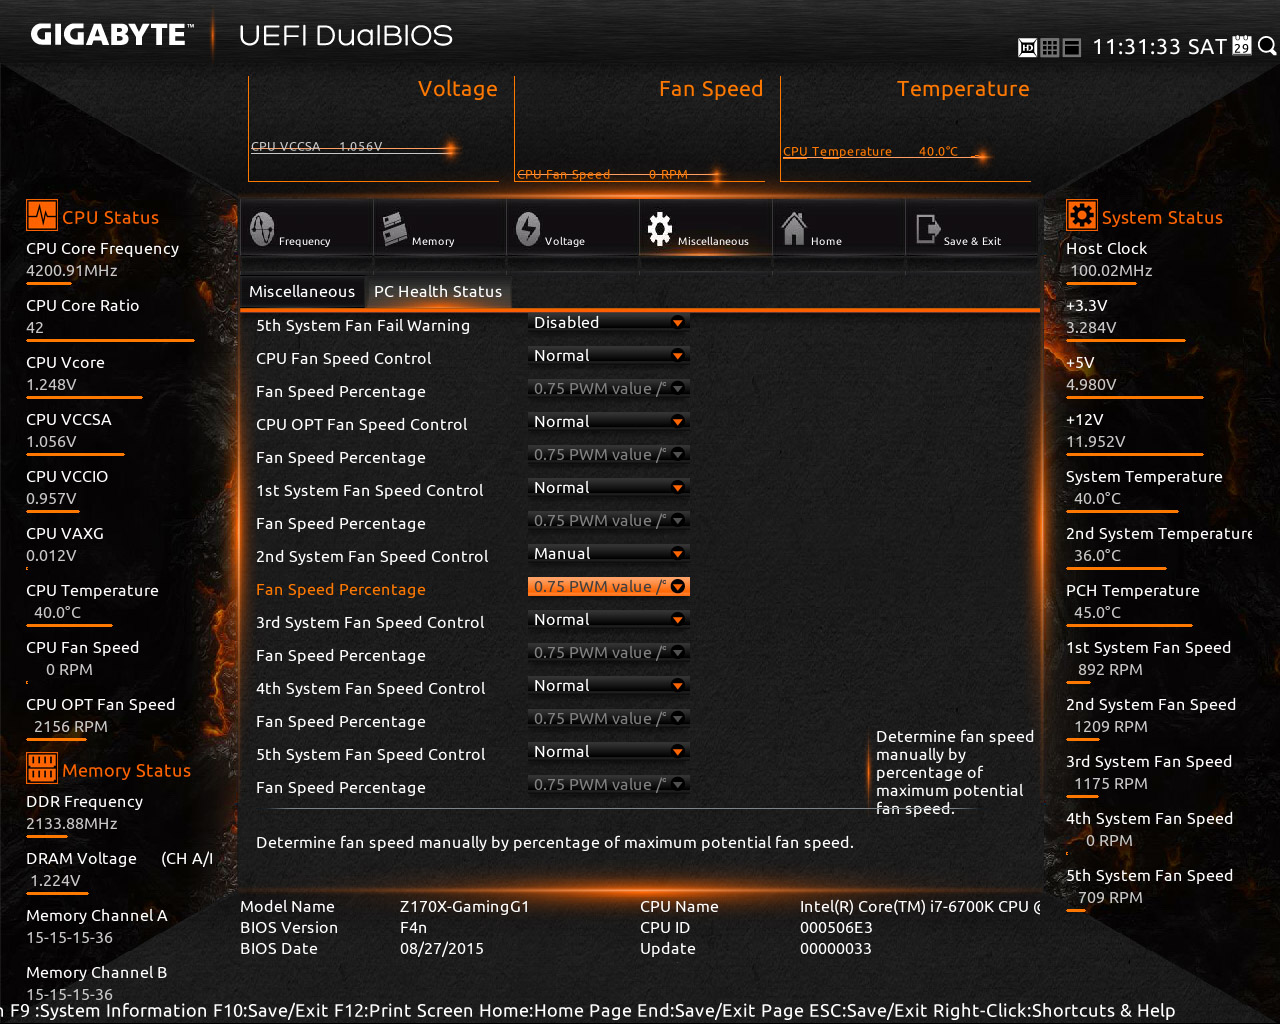Open the Memory menu

[x=439, y=229]
